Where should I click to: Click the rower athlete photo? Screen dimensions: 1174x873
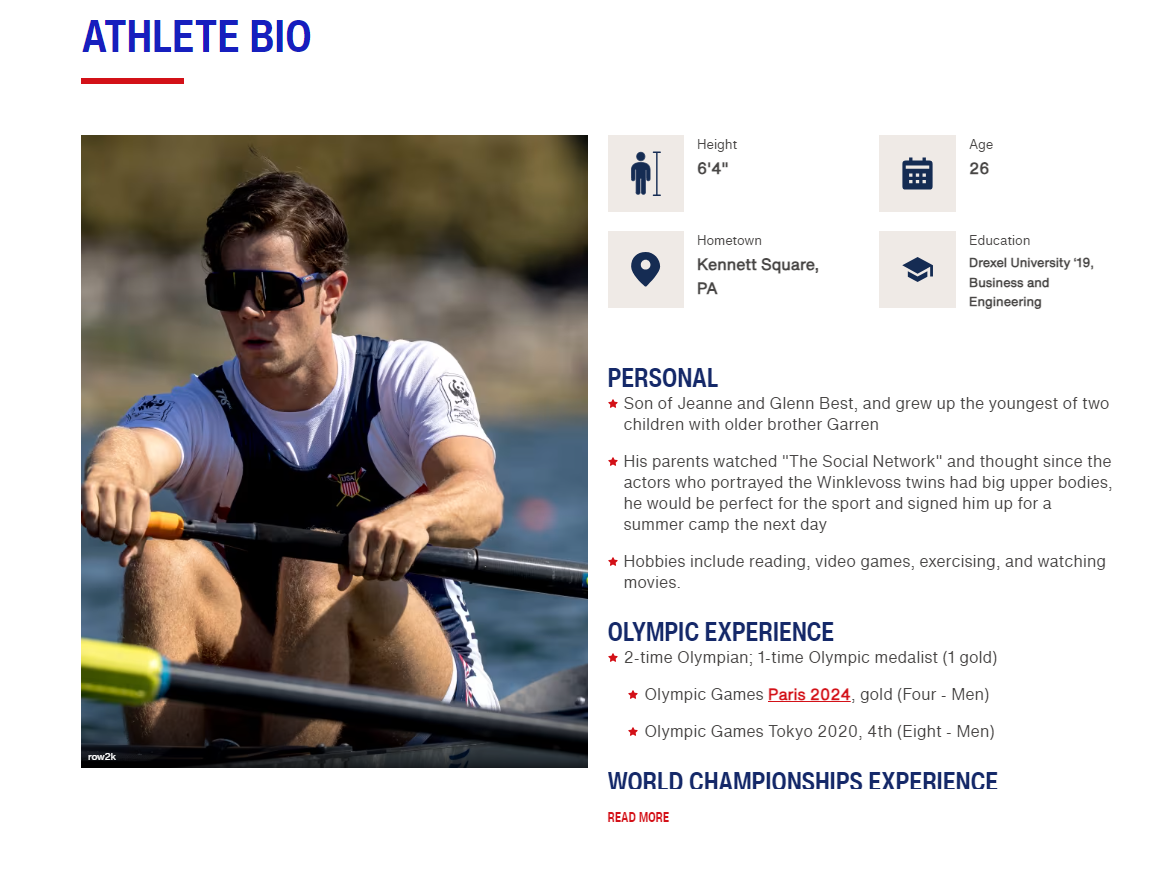pyautogui.click(x=334, y=450)
